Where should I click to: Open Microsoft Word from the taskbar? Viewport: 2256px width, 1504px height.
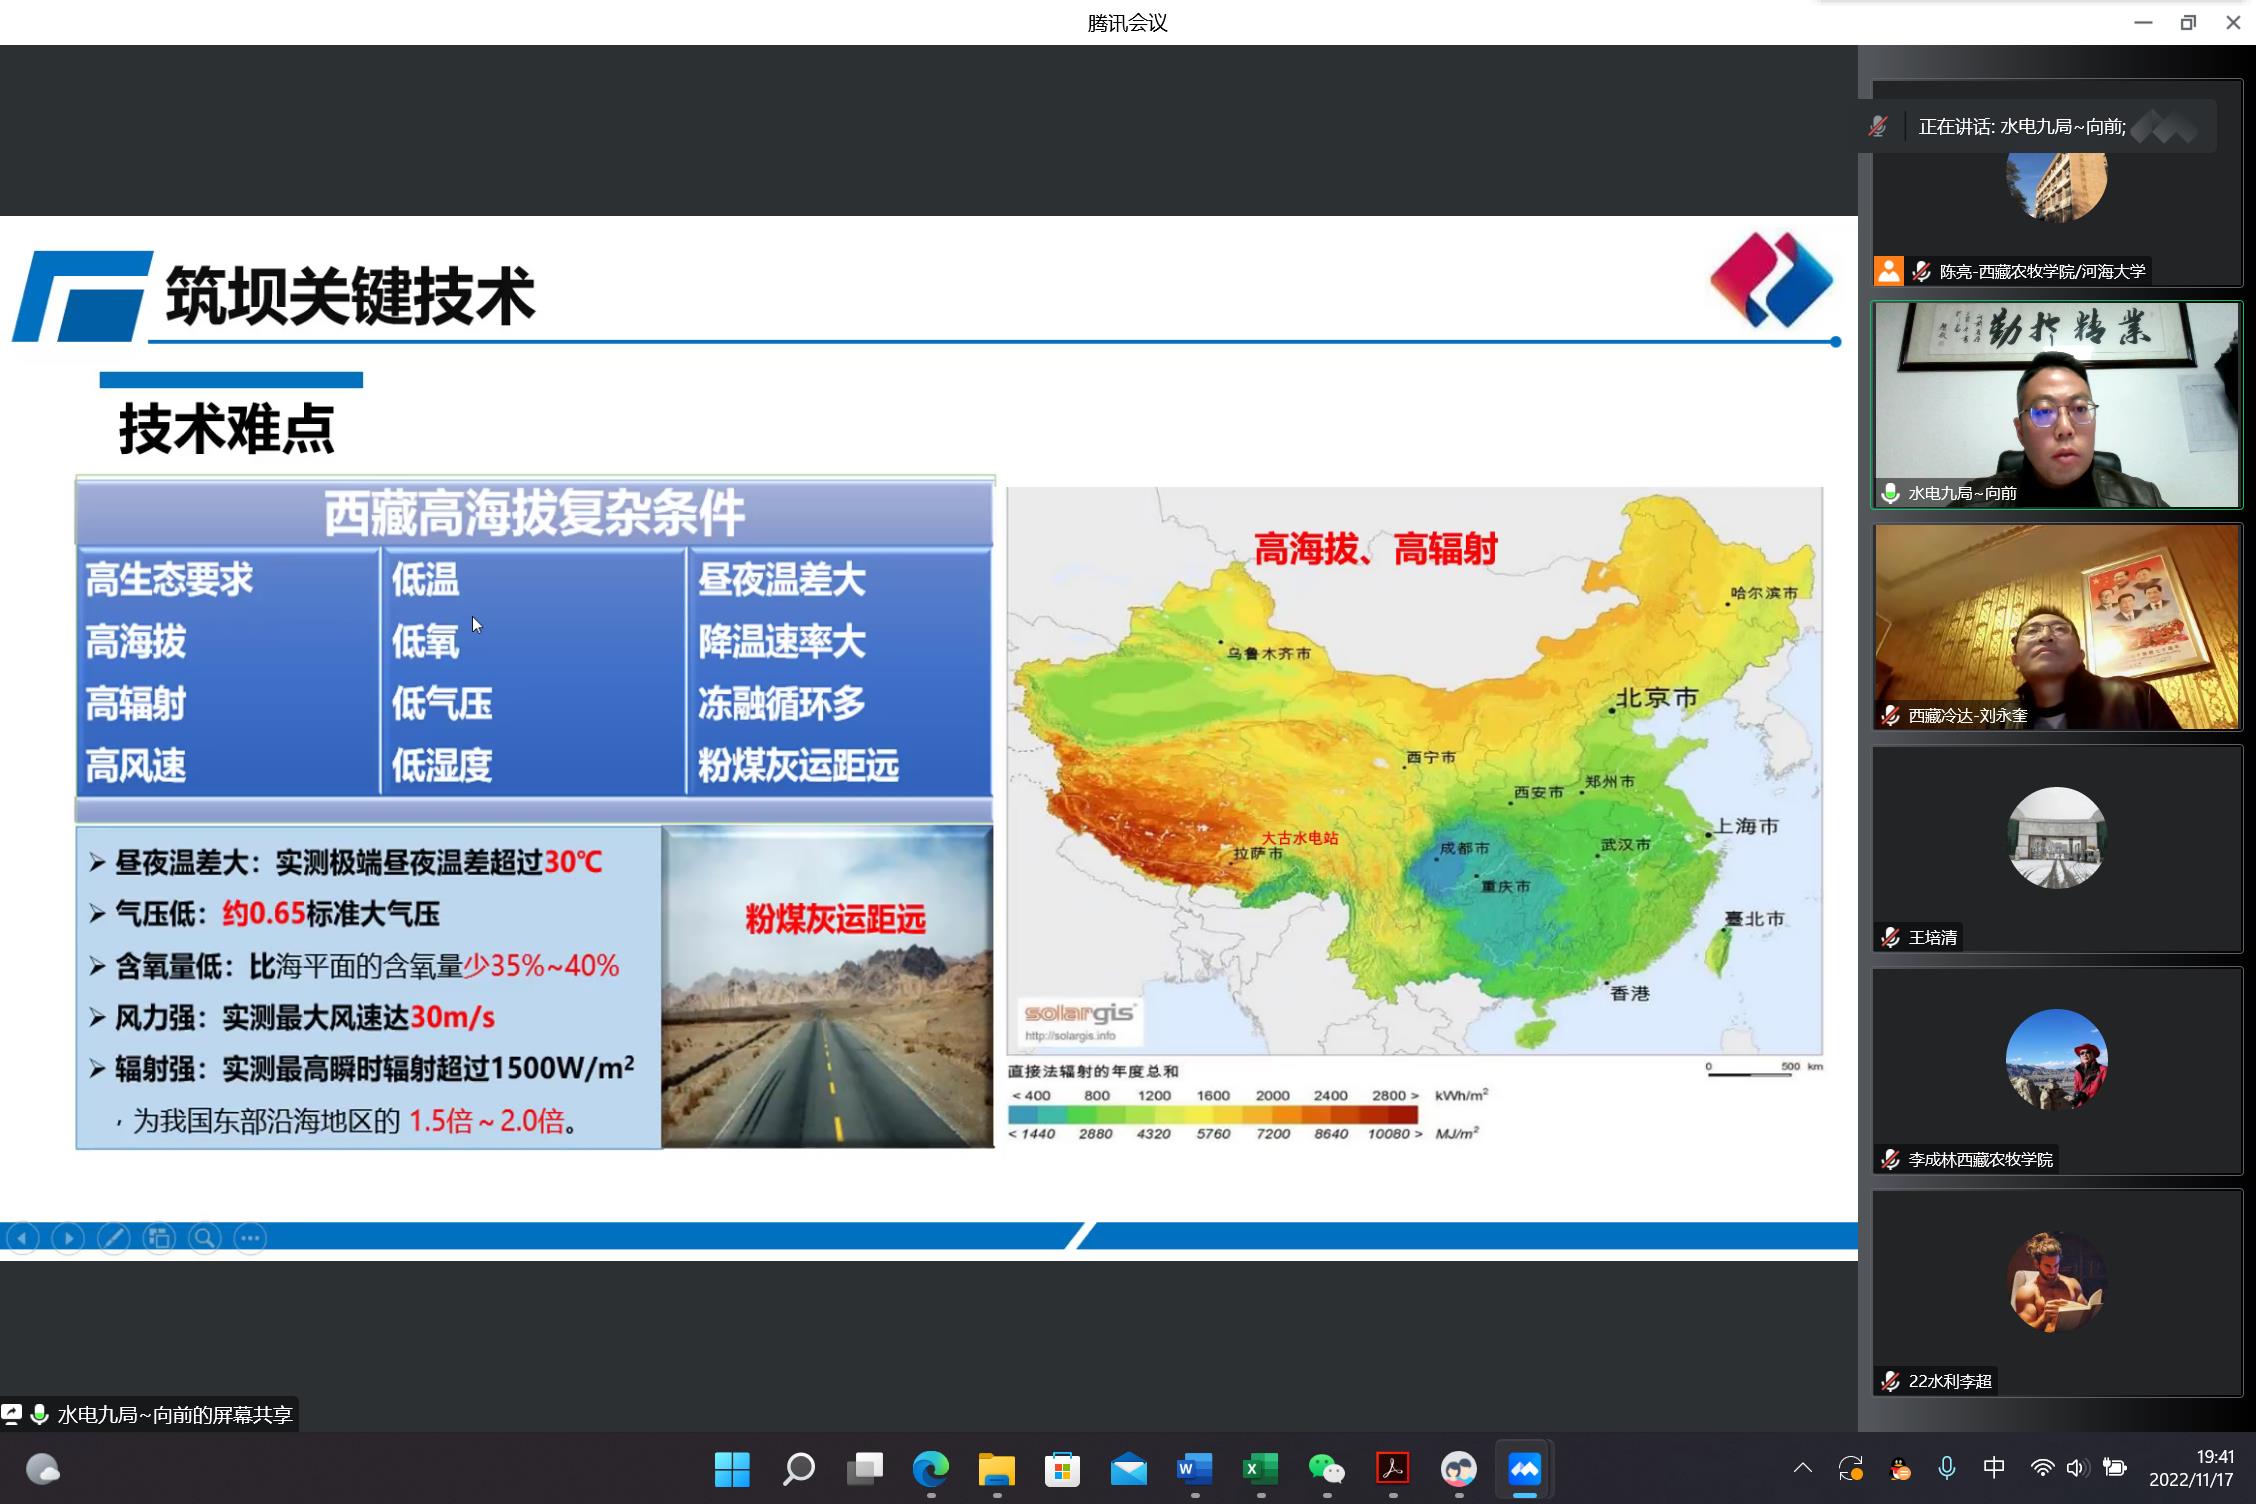point(1194,1469)
